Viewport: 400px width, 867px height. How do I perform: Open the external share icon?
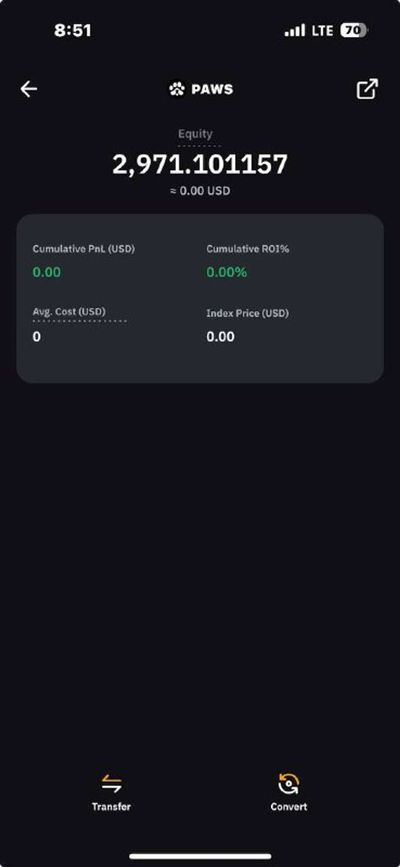pos(367,89)
